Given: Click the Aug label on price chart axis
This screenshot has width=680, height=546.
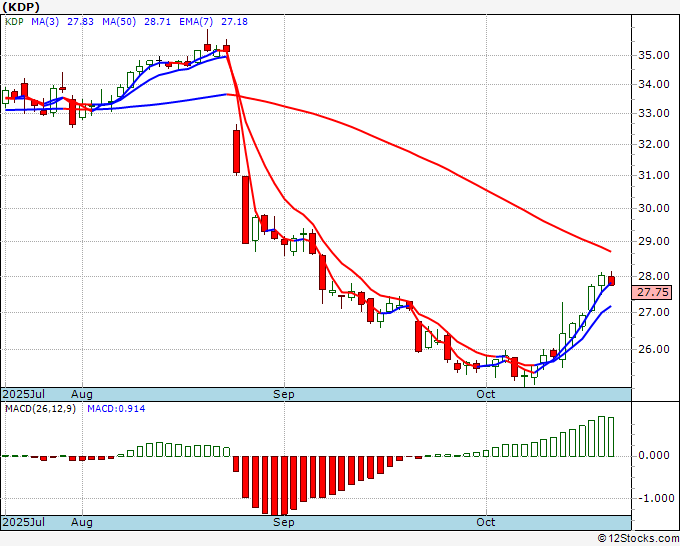Looking at the screenshot, I should click(82, 394).
